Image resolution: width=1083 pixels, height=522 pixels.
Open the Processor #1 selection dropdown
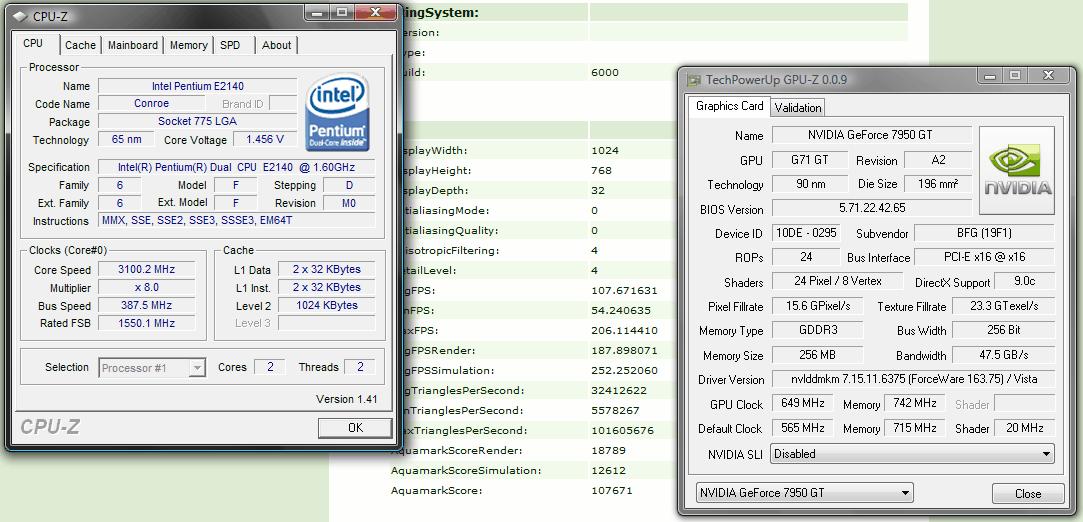pyautogui.click(x=152, y=368)
